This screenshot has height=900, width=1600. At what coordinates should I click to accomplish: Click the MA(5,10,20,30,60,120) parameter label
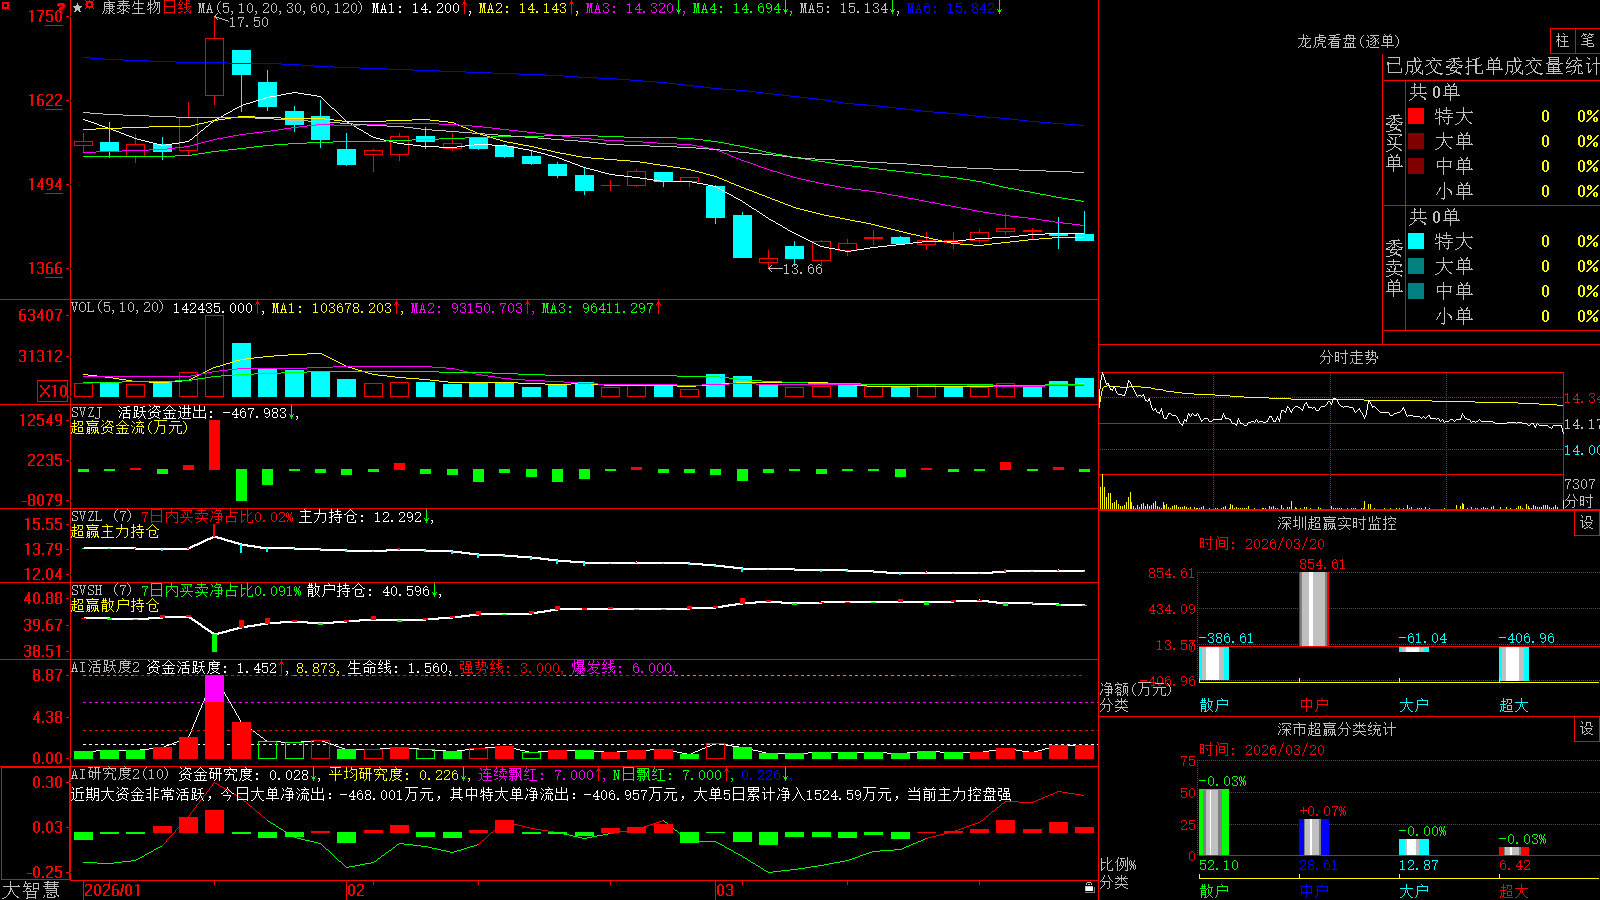(280, 8)
